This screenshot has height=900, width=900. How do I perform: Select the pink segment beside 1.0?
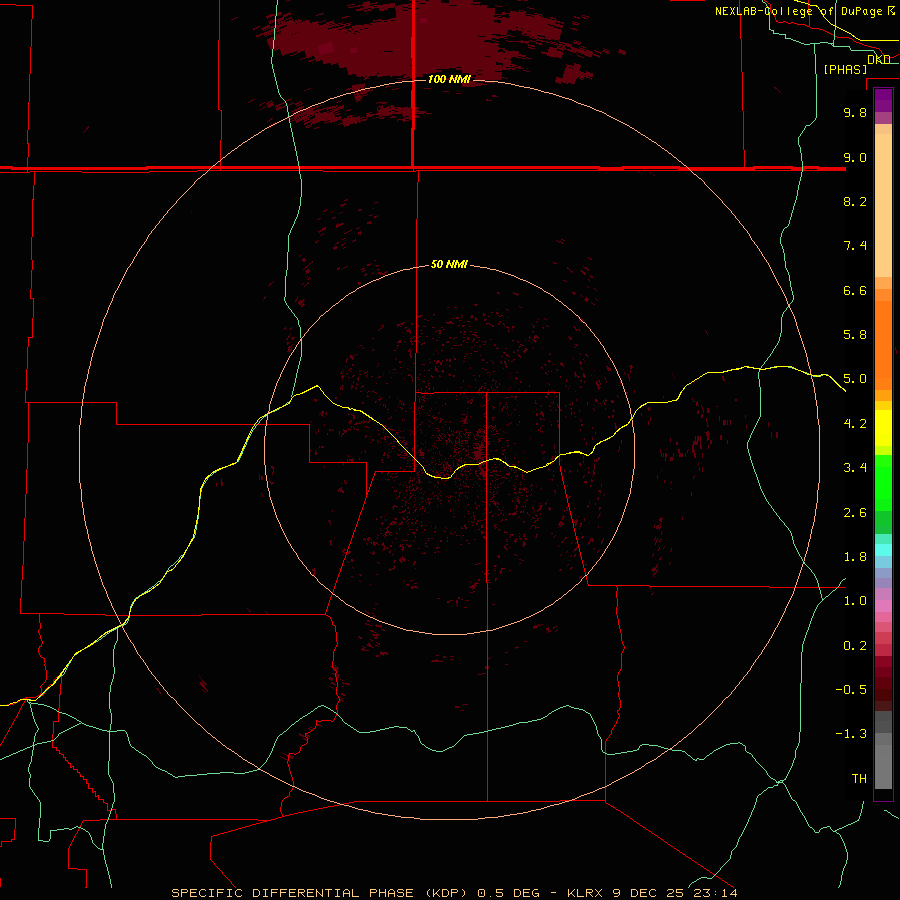(883, 606)
